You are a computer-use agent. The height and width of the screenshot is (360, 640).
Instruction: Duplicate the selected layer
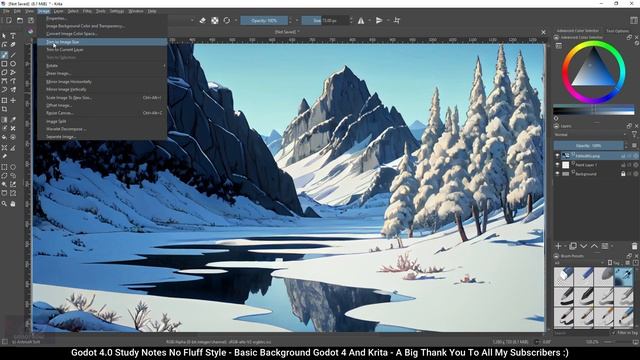573,246
